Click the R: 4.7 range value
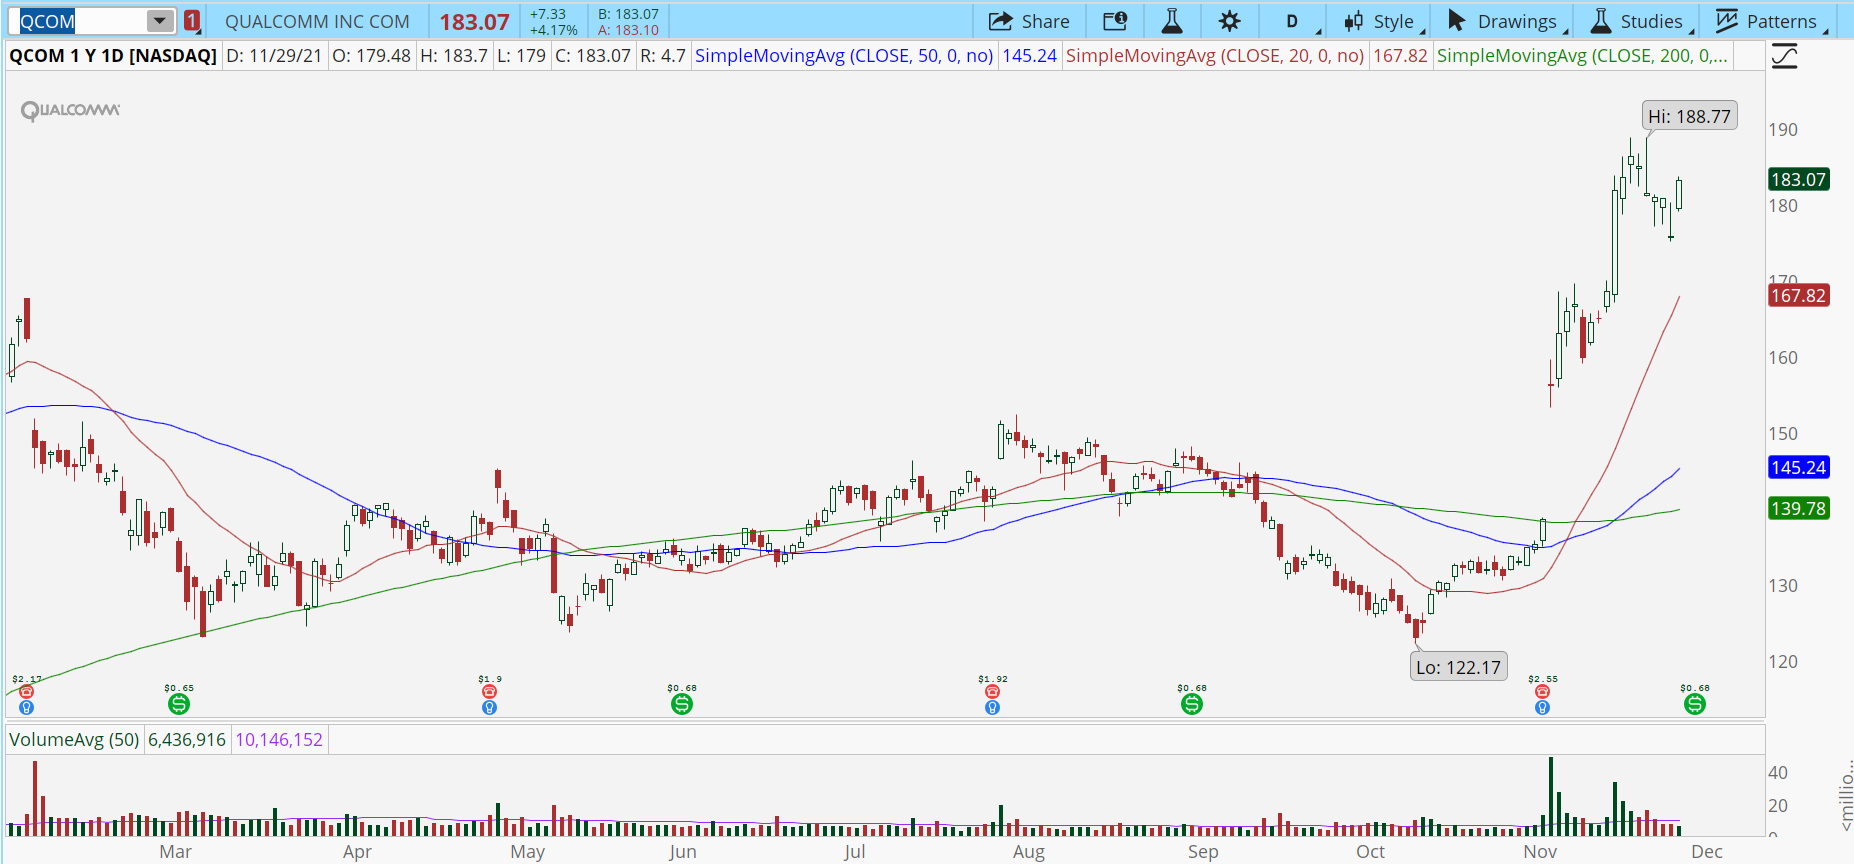The height and width of the screenshot is (864, 1854). pos(663,56)
